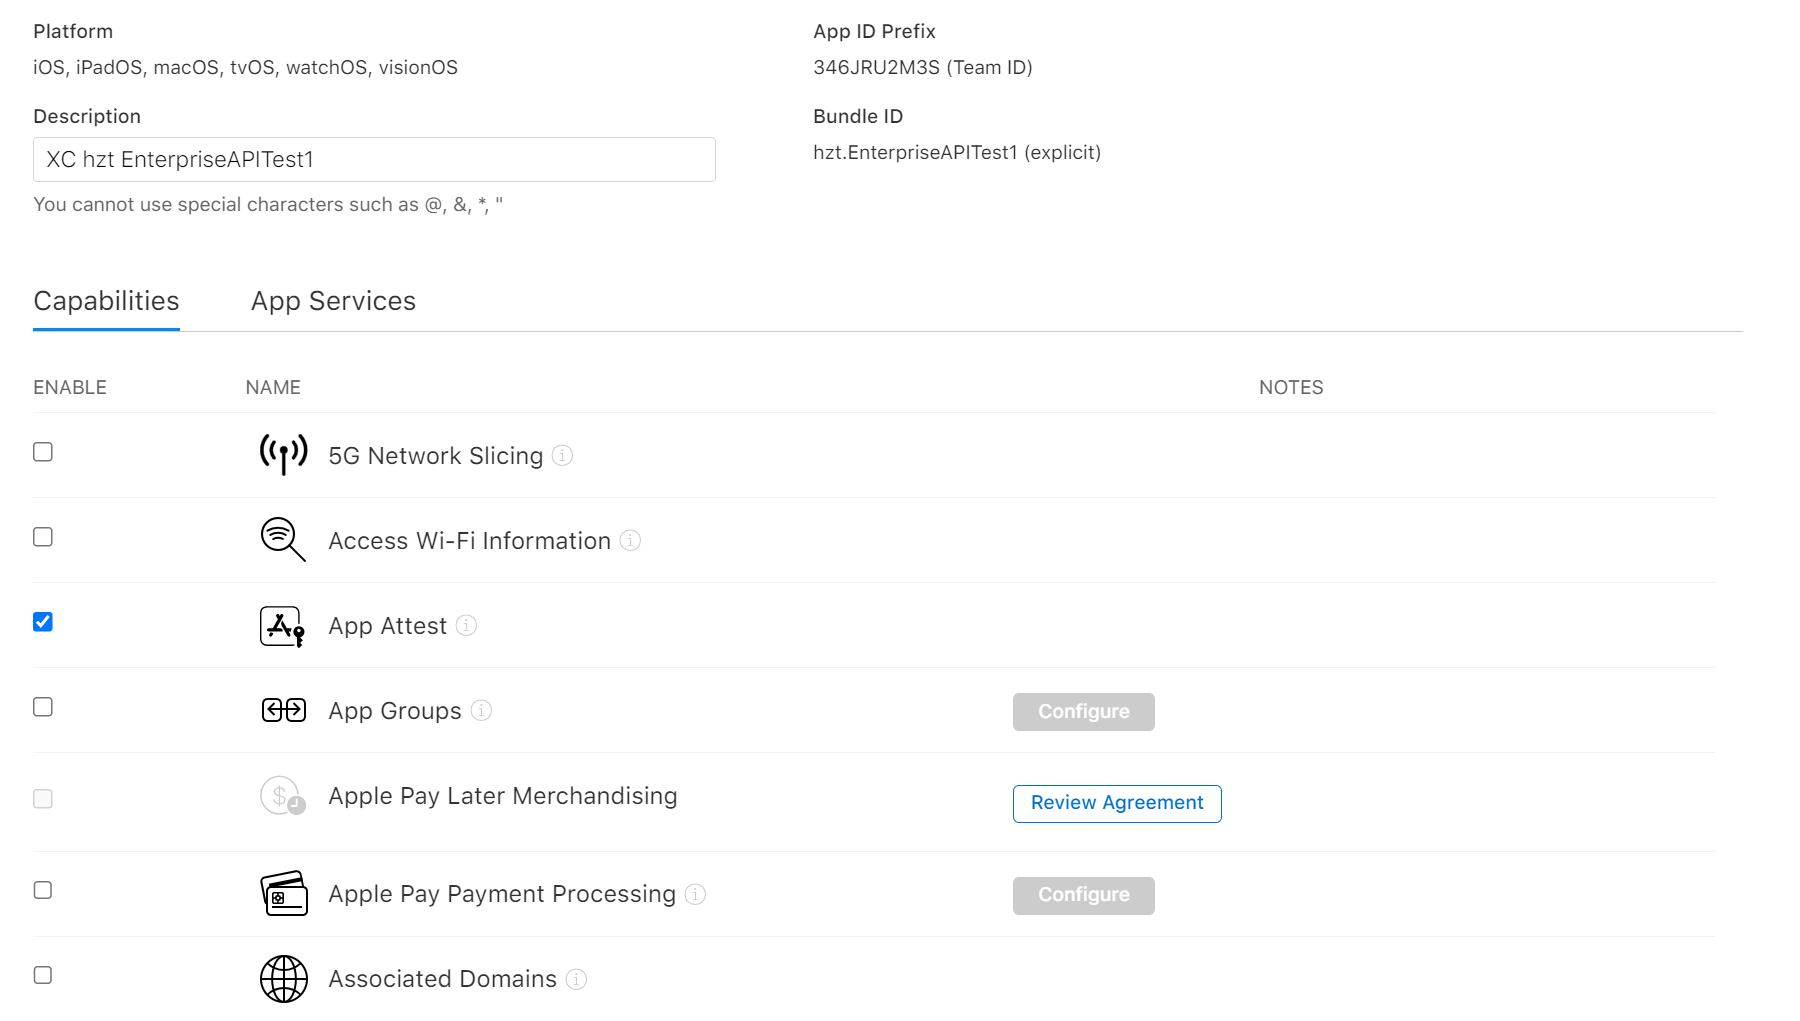This screenshot has height=1021, width=1800.
Task: Open info icon beside Associated Domains
Action: (x=576, y=979)
